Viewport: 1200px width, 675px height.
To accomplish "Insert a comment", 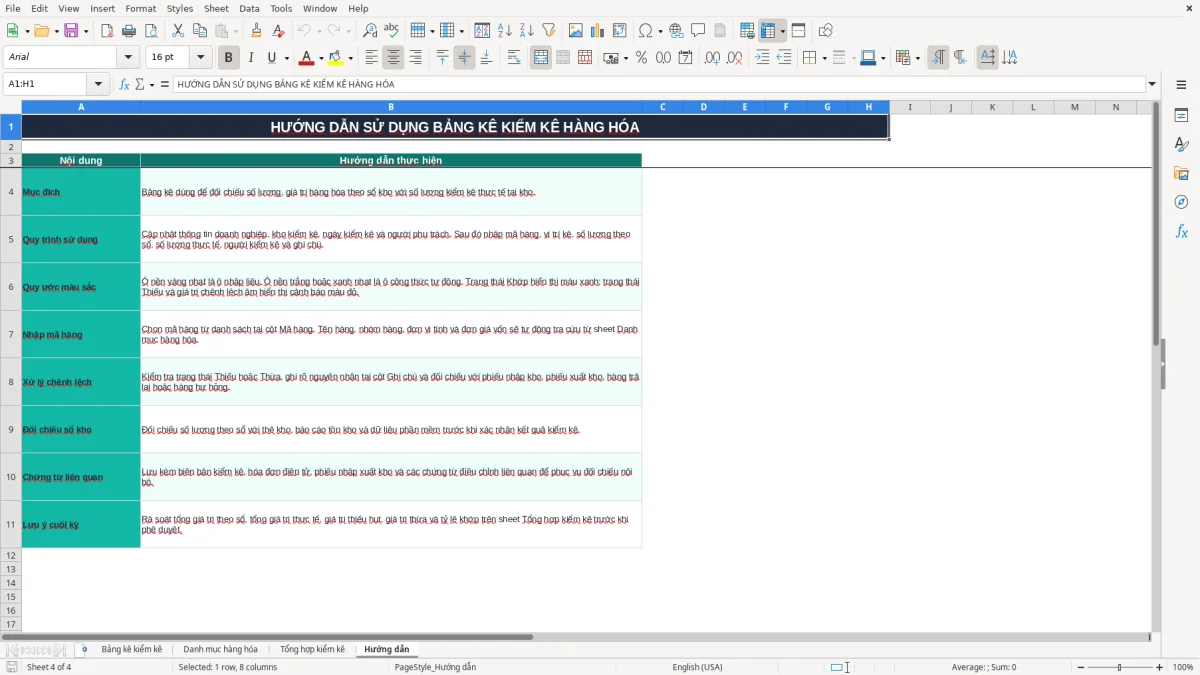I will click(698, 31).
